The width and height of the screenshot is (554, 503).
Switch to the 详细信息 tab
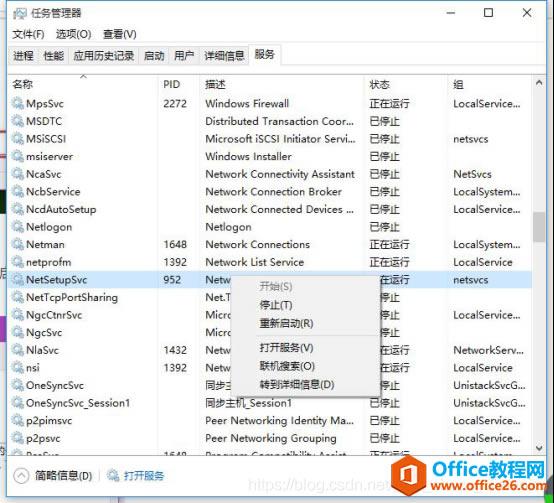point(224,56)
